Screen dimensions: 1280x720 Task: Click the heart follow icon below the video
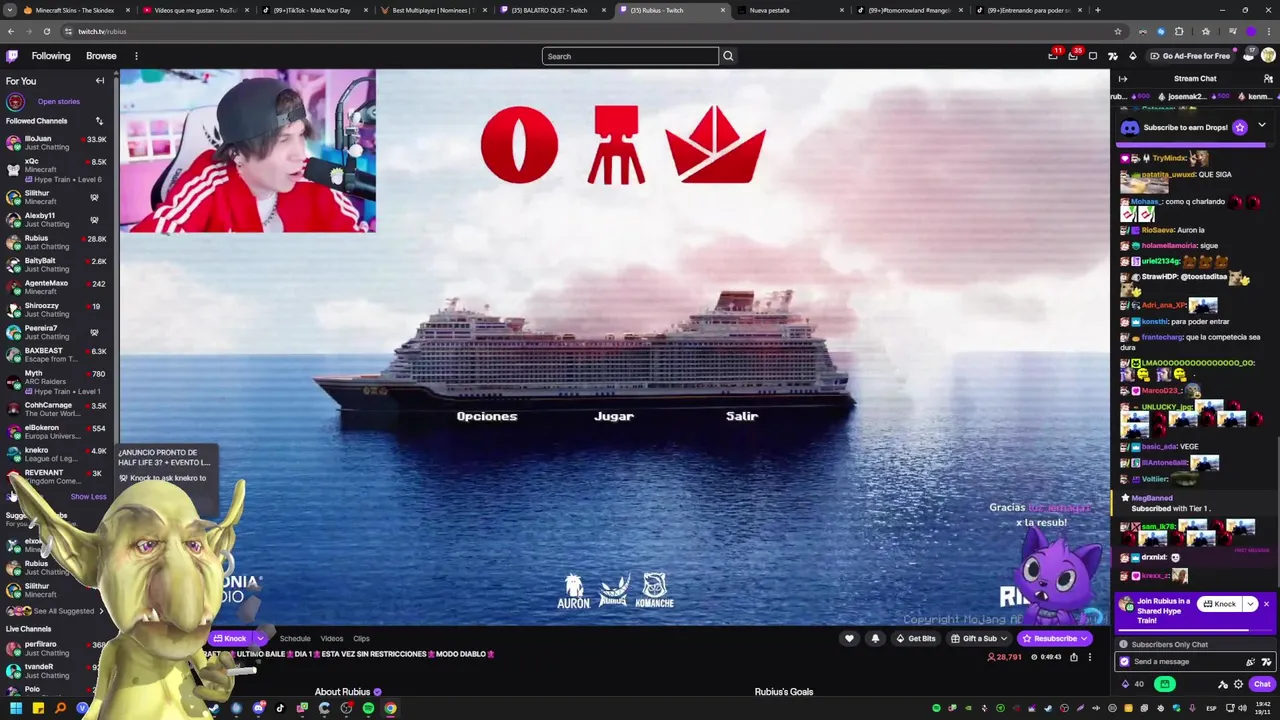click(x=849, y=639)
